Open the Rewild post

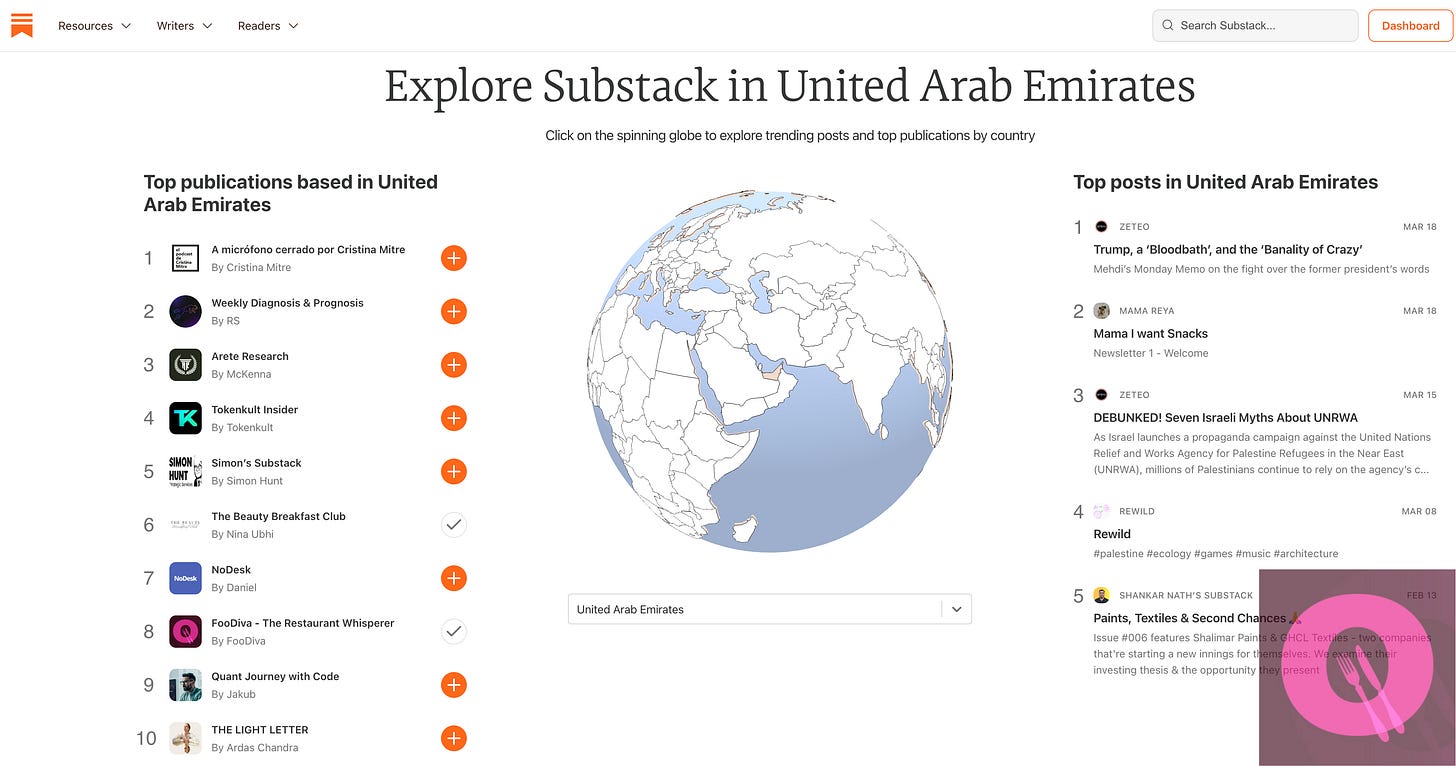1112,534
